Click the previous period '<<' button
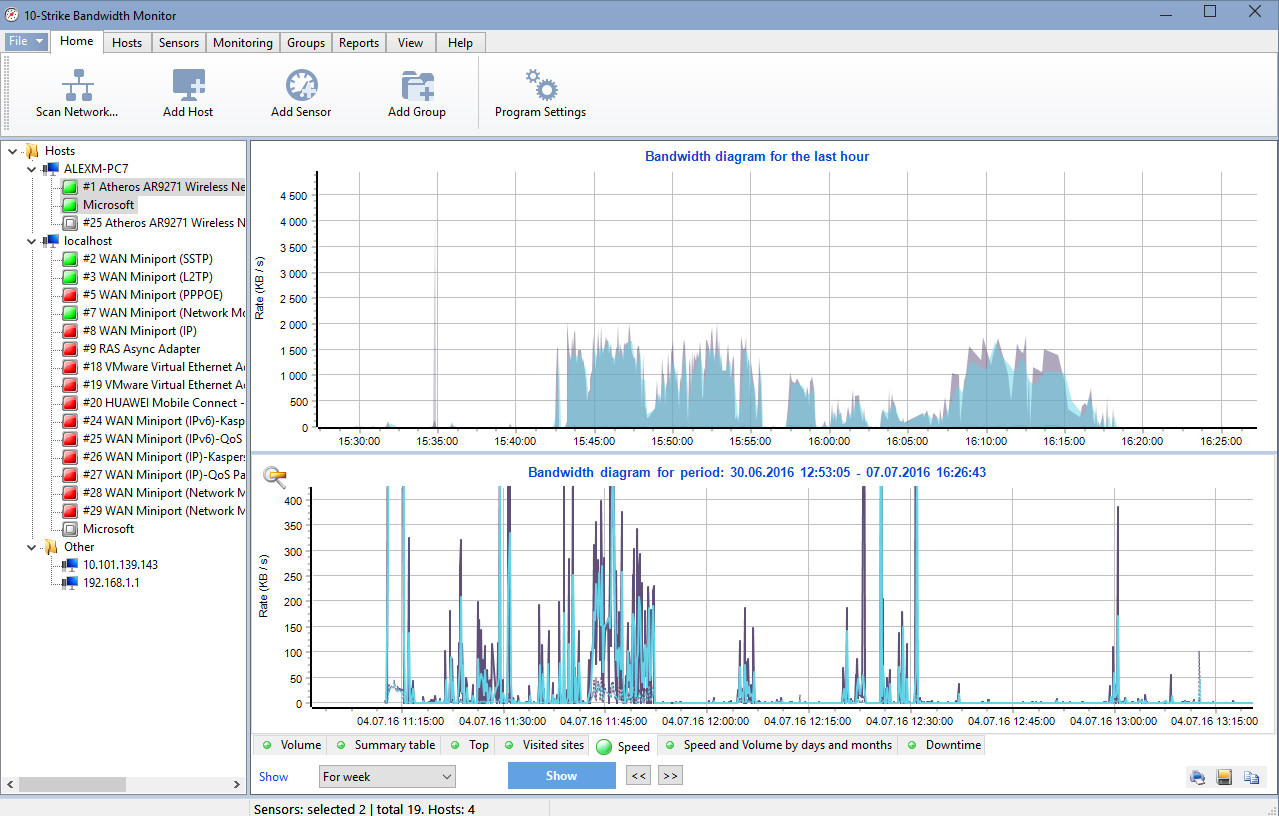Image resolution: width=1279 pixels, height=816 pixels. click(x=638, y=776)
